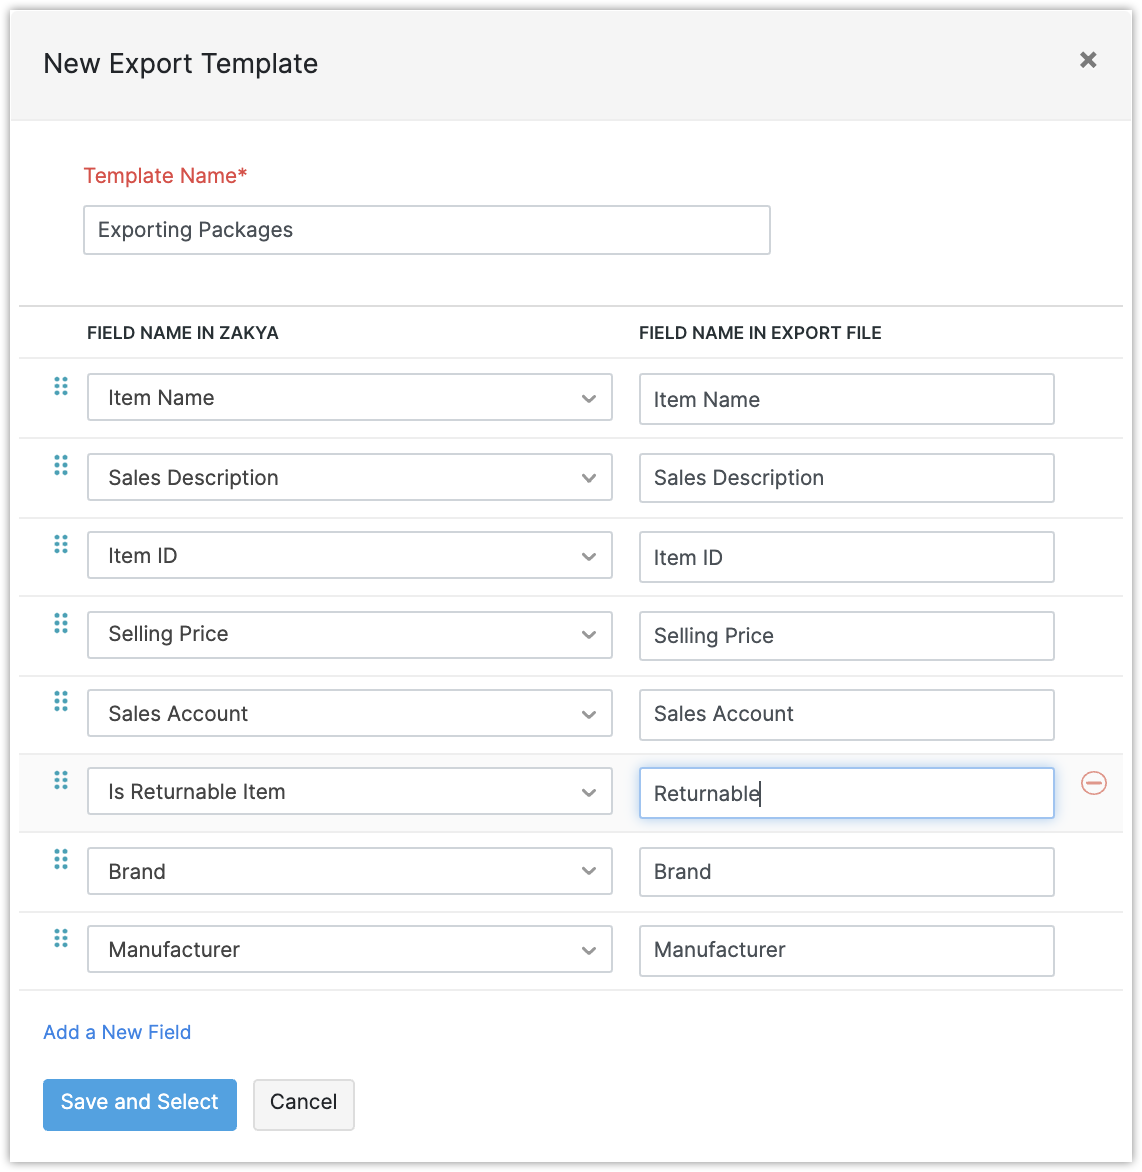
Task: Remove the Is Returnable Item field row
Action: pyautogui.click(x=1094, y=783)
